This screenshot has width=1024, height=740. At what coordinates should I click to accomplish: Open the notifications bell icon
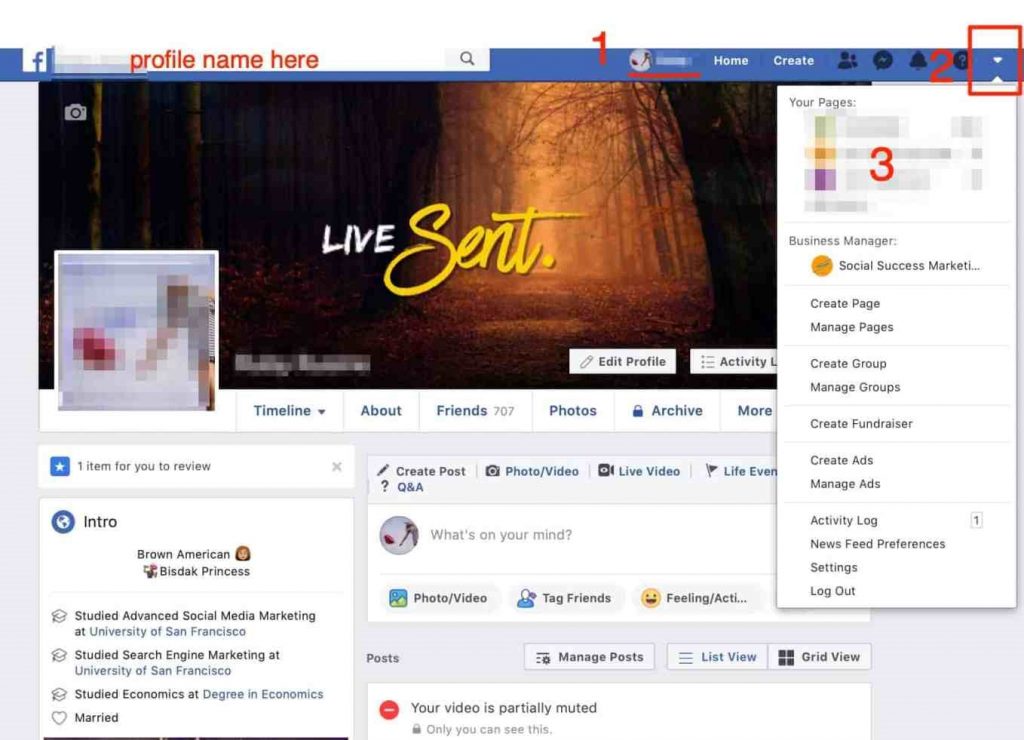[917, 61]
